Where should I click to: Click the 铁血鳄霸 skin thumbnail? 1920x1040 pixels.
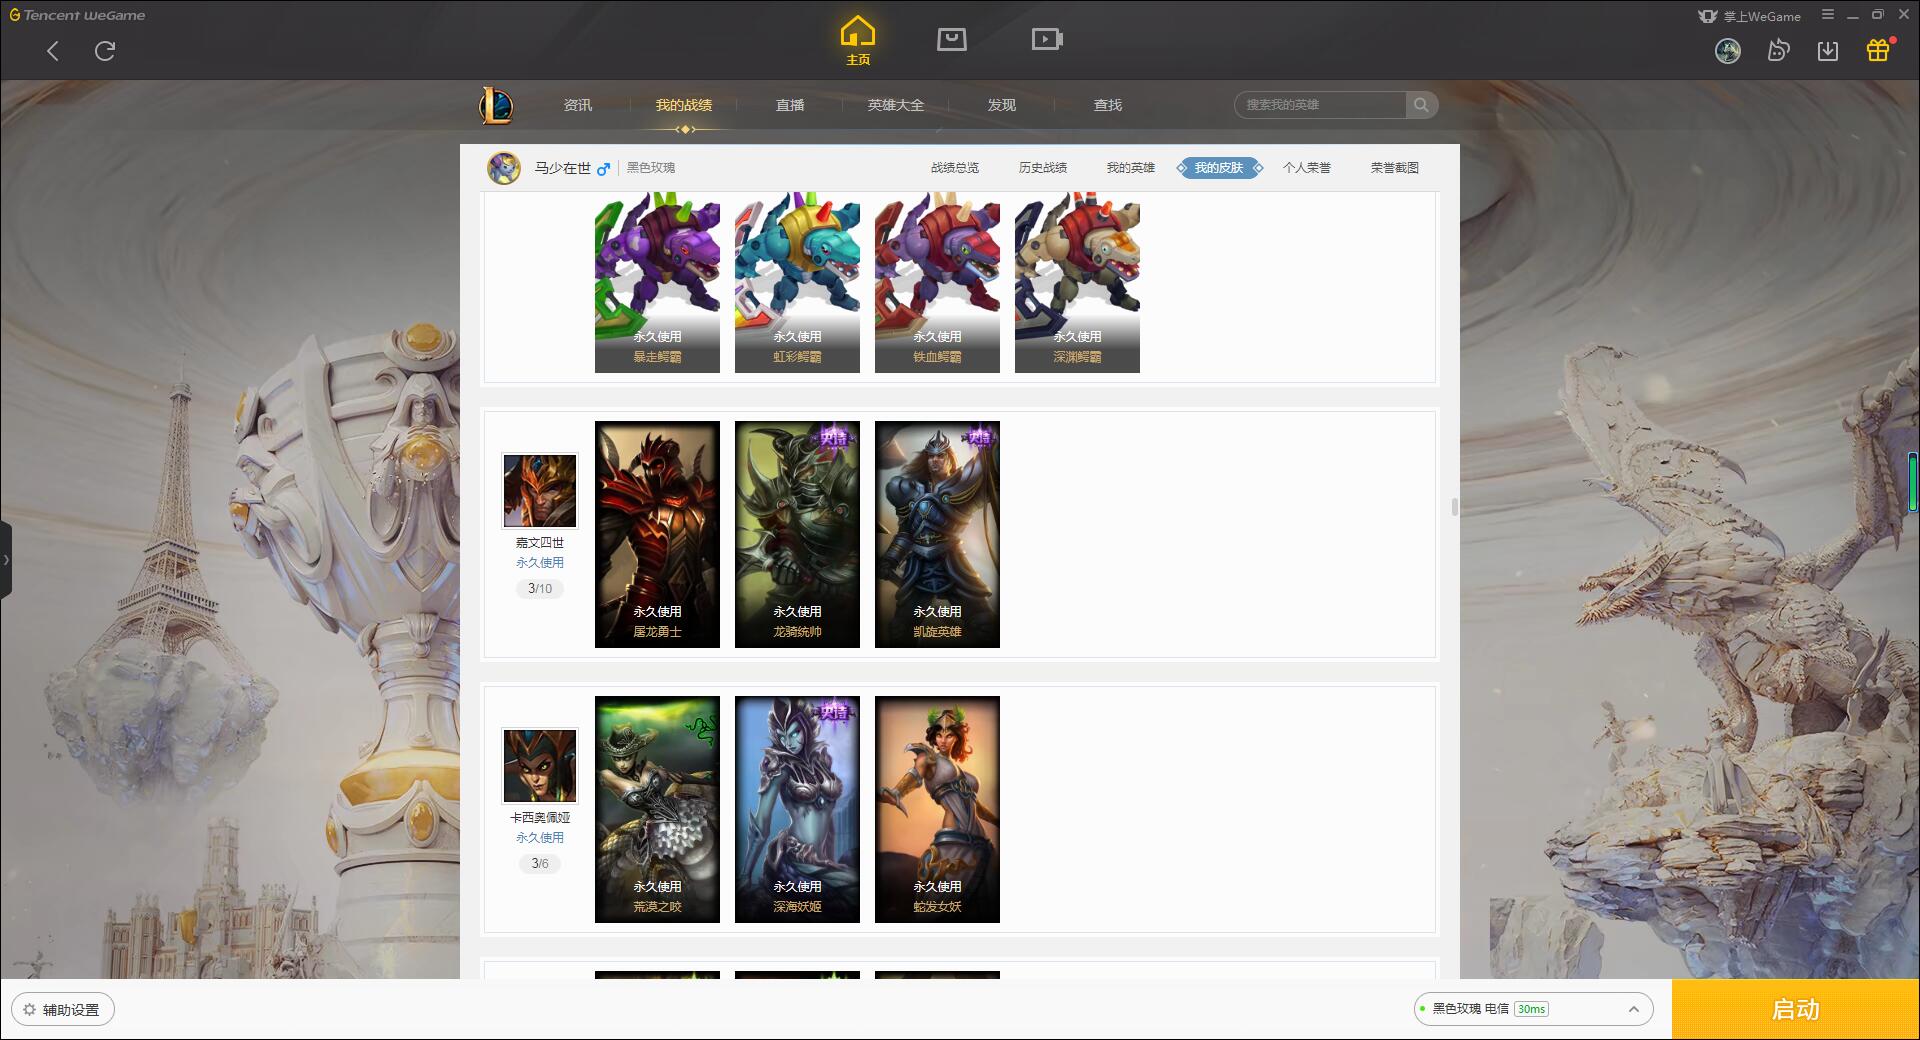pos(937,283)
